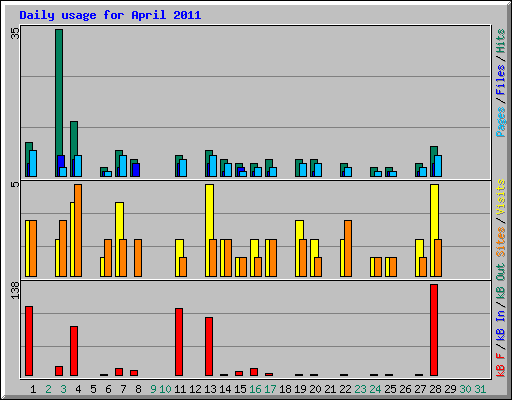512x400 pixels.
Task: Click day label '28' on the x-axis
Action: tap(435, 389)
